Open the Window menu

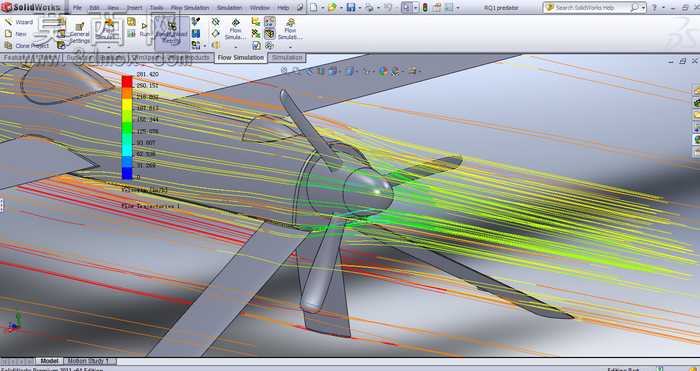pyautogui.click(x=259, y=8)
